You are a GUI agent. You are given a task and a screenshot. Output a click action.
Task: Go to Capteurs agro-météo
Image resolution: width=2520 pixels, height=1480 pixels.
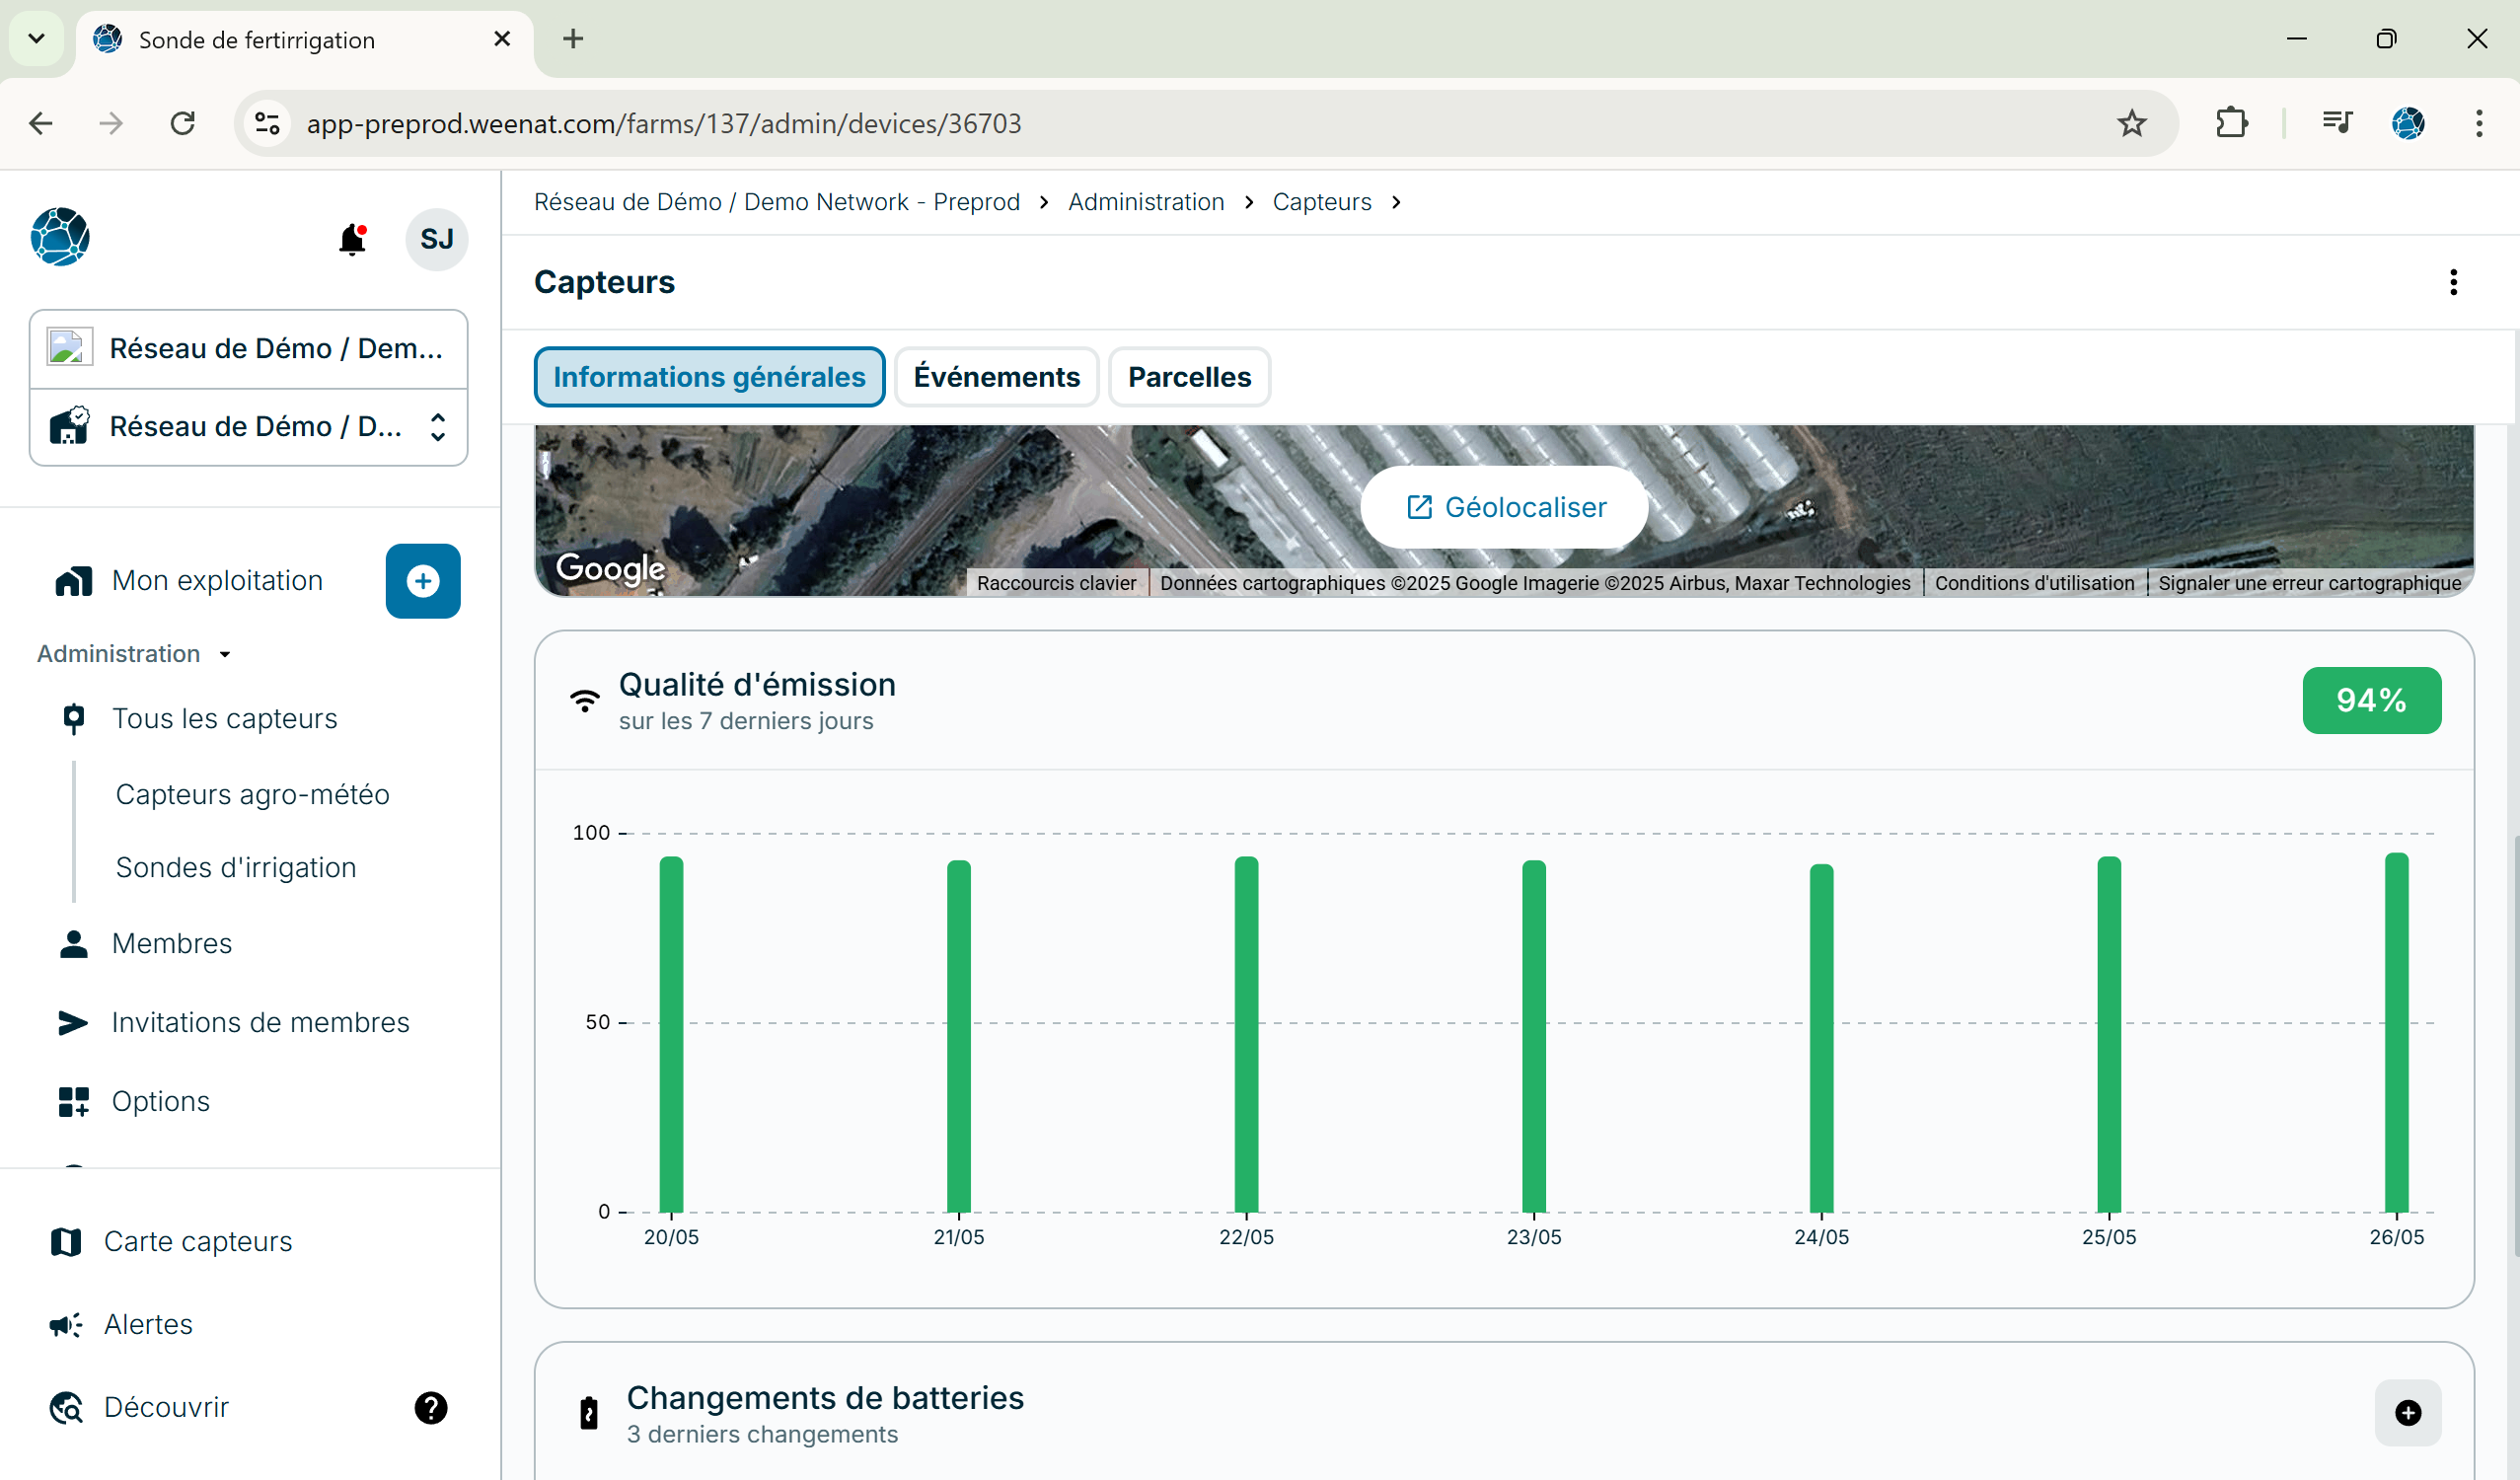tap(252, 794)
